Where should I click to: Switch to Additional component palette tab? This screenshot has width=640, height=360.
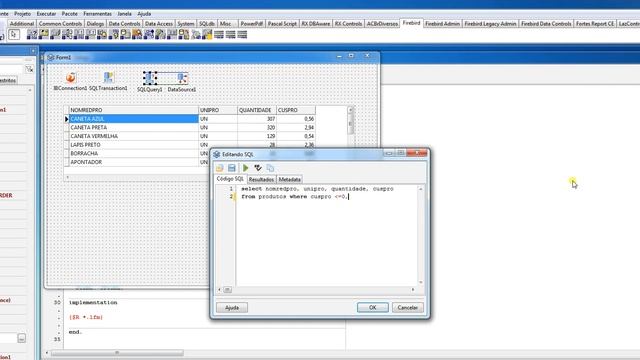point(22,24)
